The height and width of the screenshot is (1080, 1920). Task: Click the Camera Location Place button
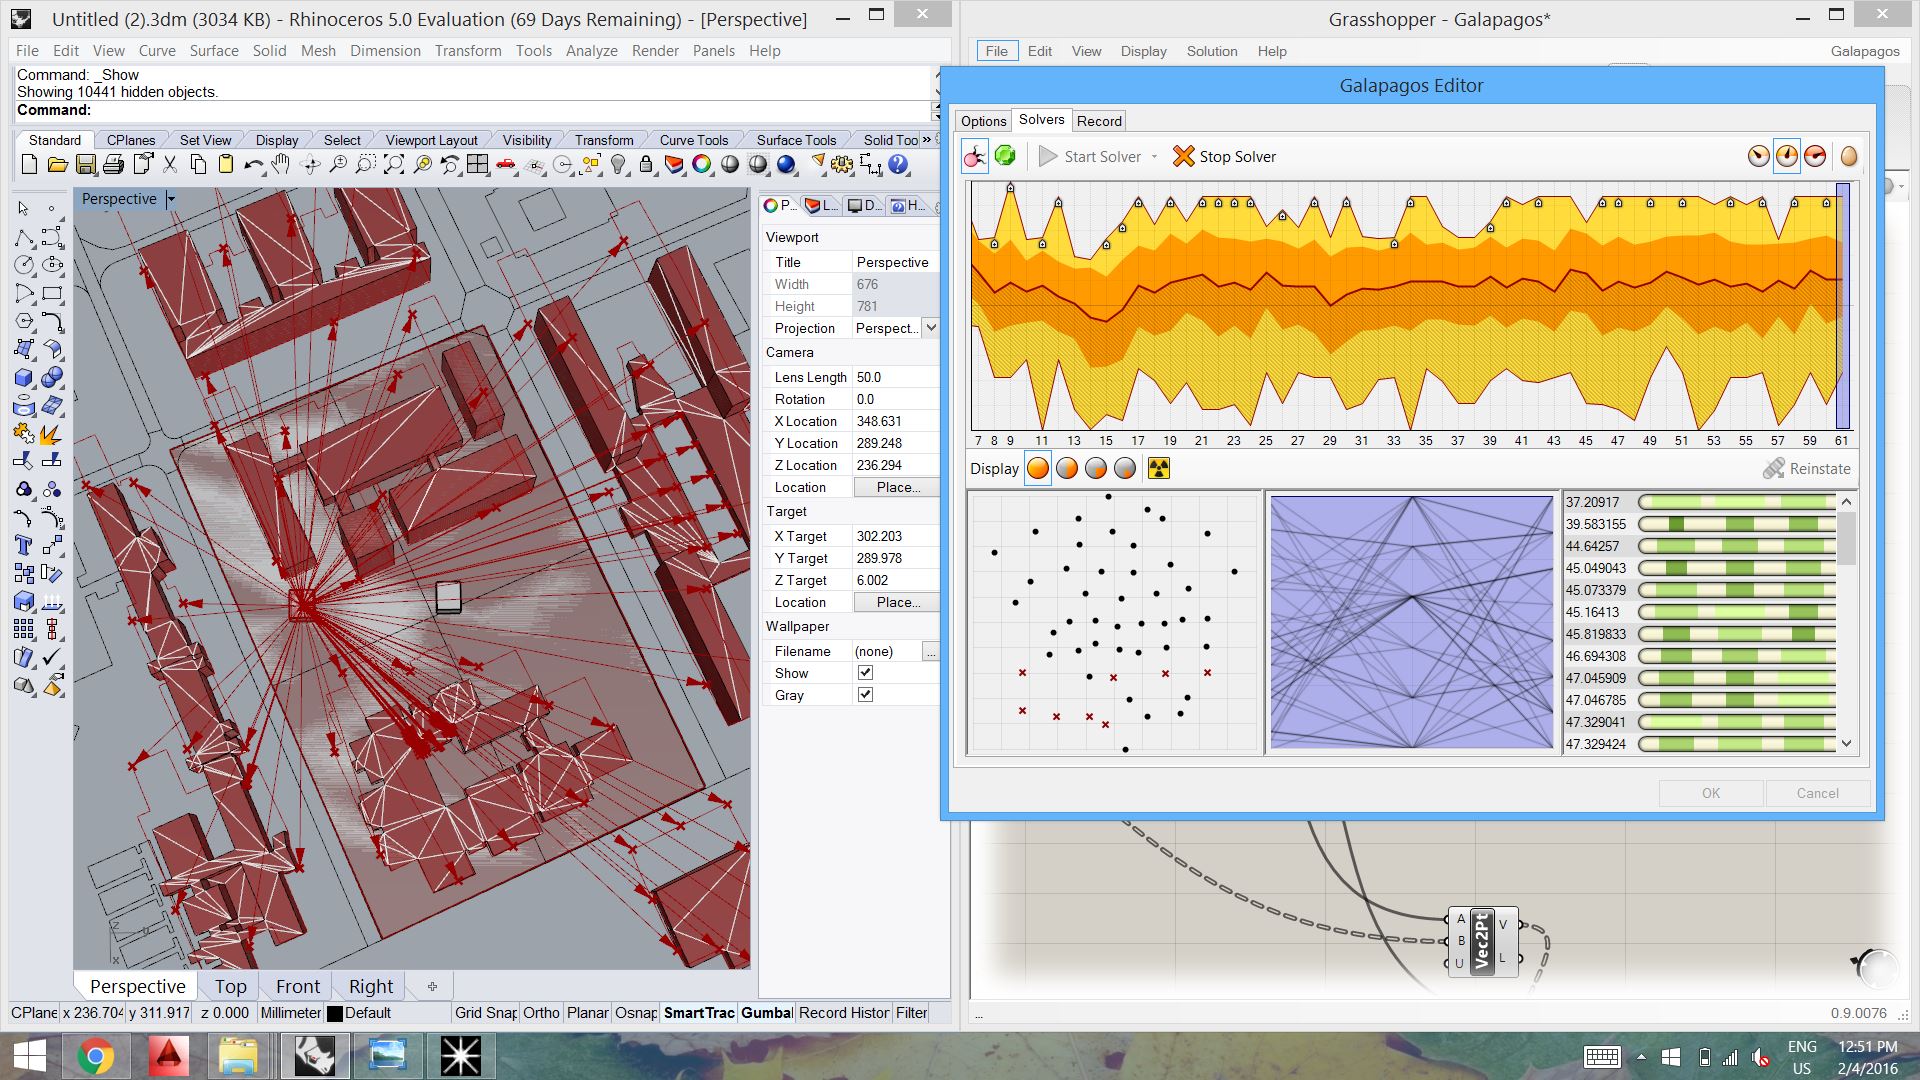[896, 488]
